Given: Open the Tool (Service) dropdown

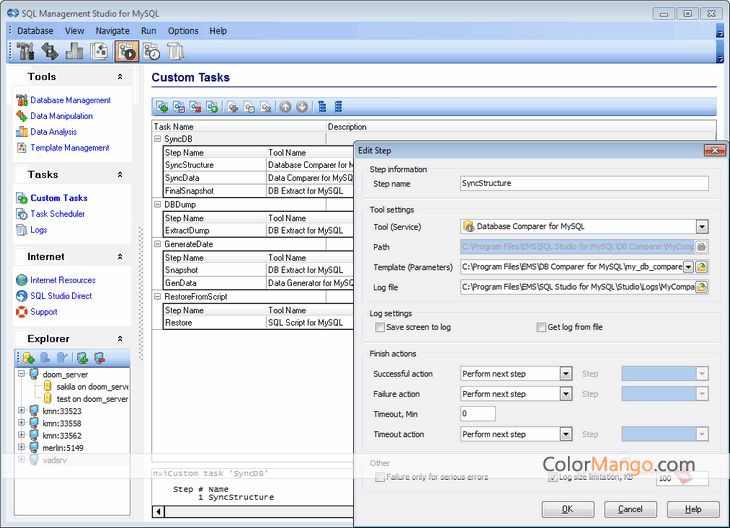Looking at the screenshot, I should [702, 227].
